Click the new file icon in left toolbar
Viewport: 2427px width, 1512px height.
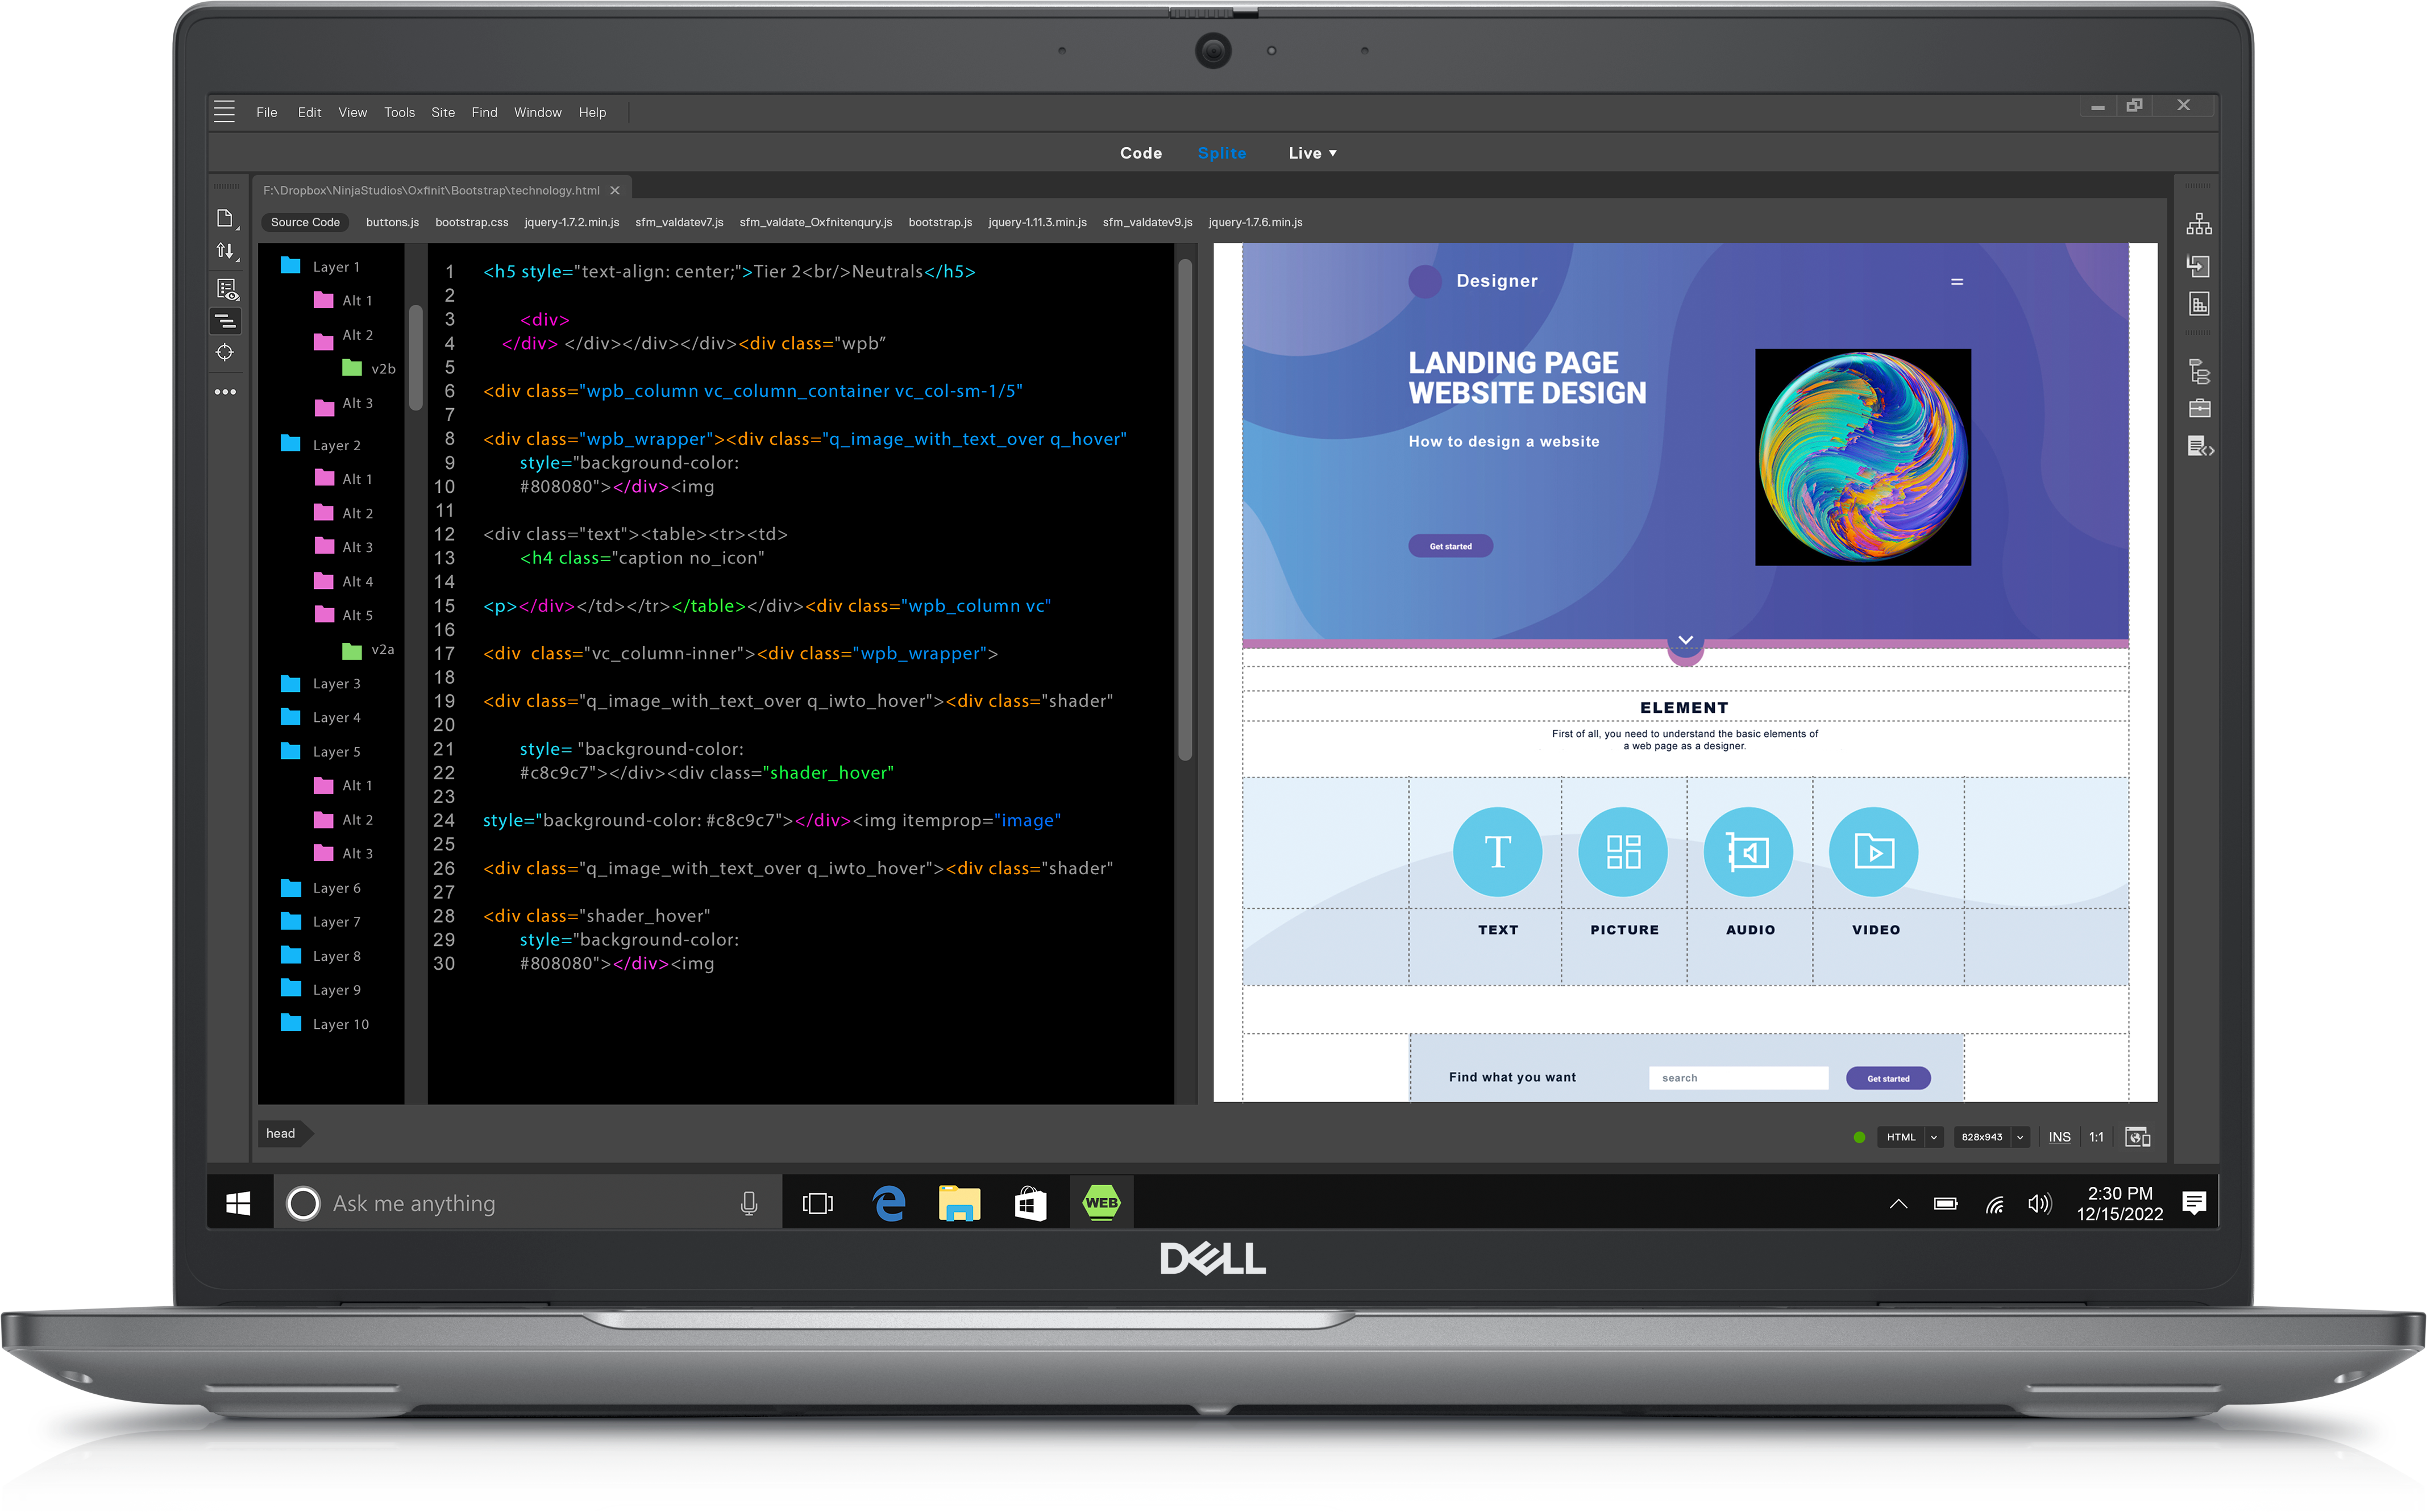tap(226, 219)
